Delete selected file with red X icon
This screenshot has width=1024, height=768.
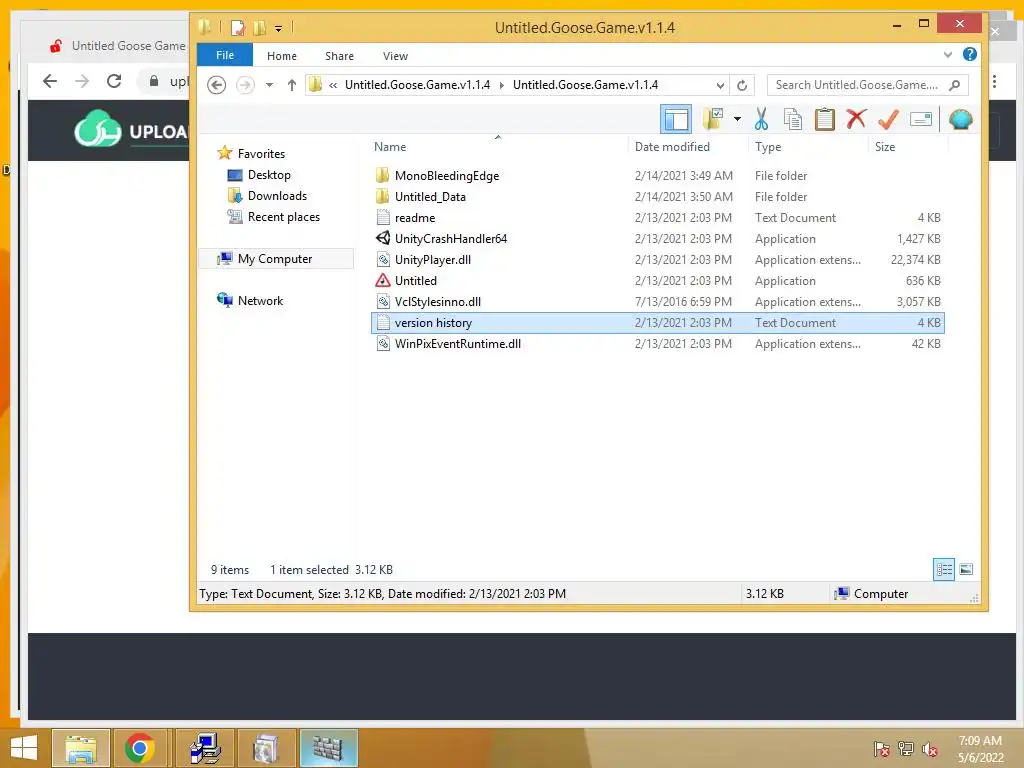tap(856, 120)
